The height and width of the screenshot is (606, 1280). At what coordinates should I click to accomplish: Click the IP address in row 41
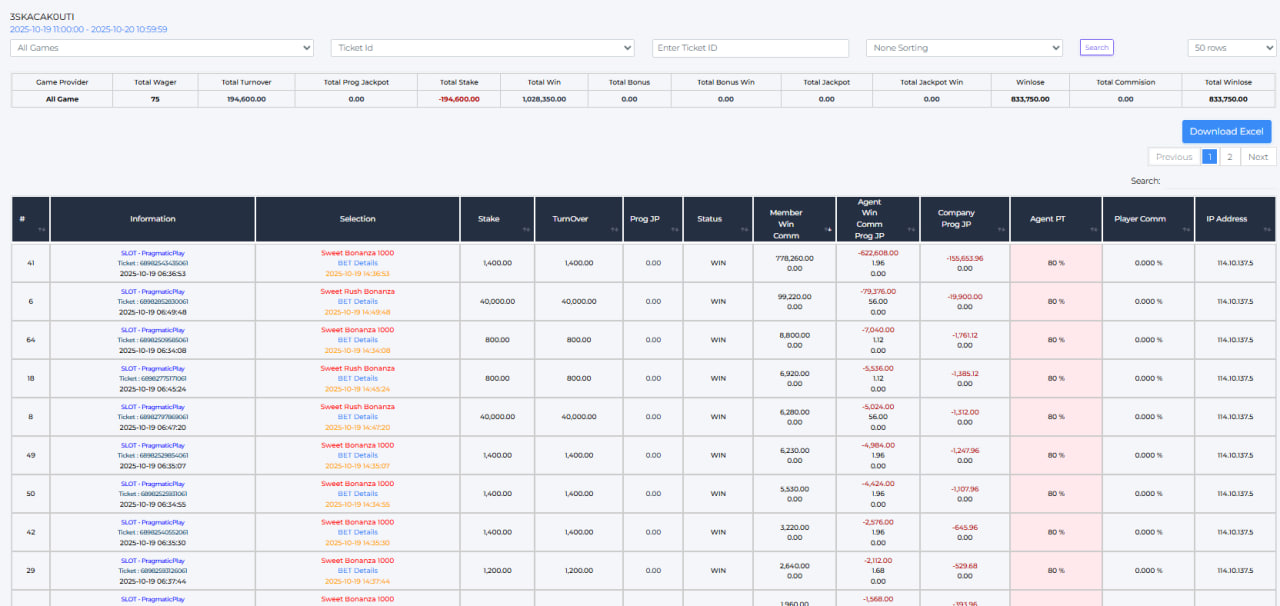1235,263
